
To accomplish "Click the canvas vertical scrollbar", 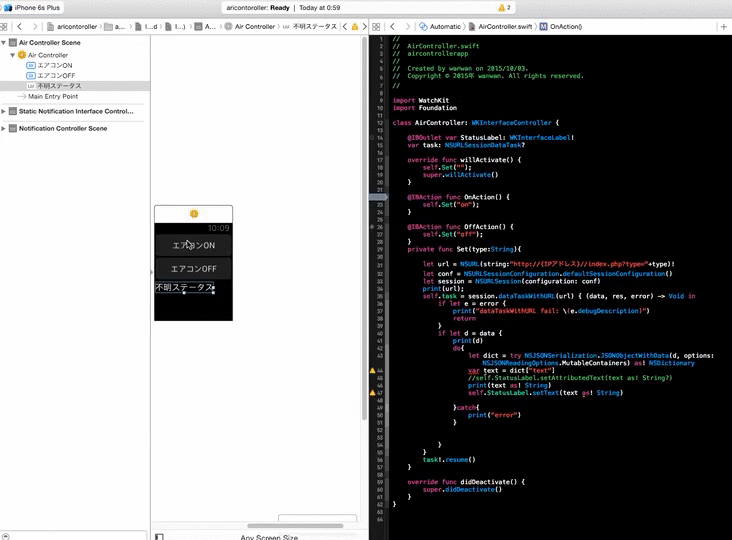I will coord(365,229).
